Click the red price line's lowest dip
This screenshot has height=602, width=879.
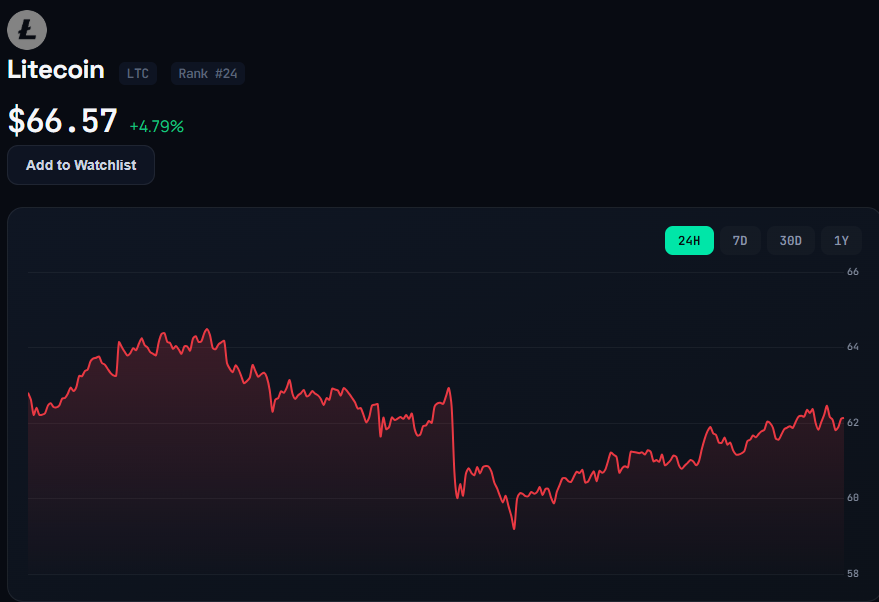coord(514,527)
